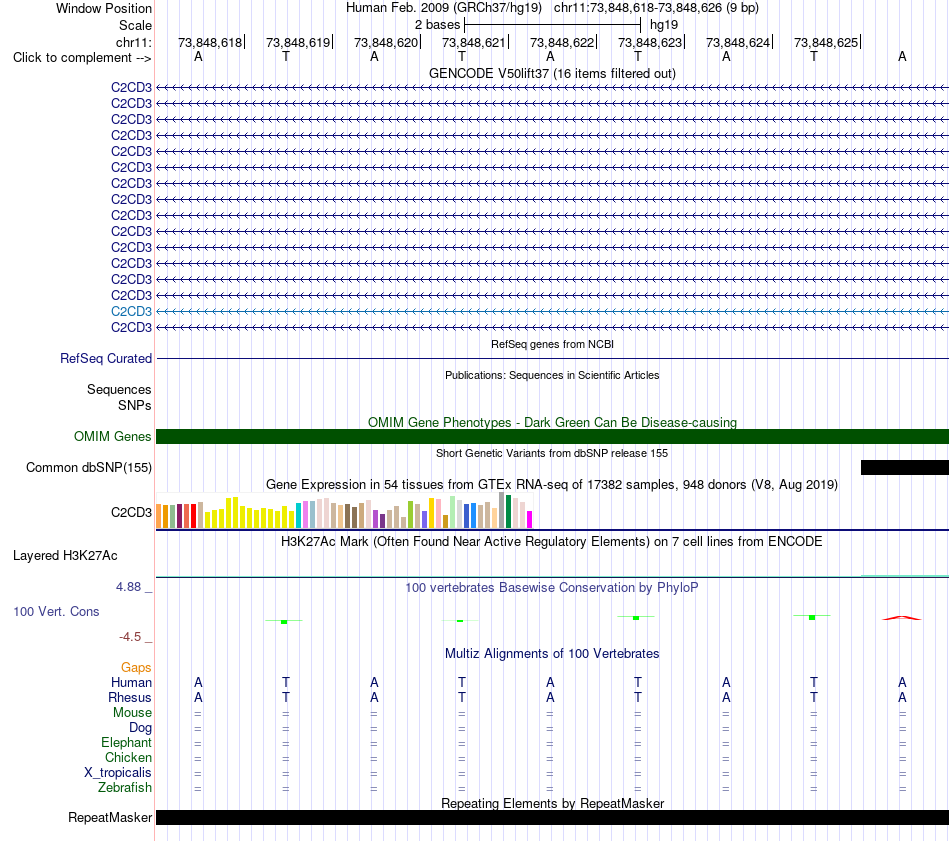
Task: Click the position label 73,848,620
Action: tap(386, 42)
